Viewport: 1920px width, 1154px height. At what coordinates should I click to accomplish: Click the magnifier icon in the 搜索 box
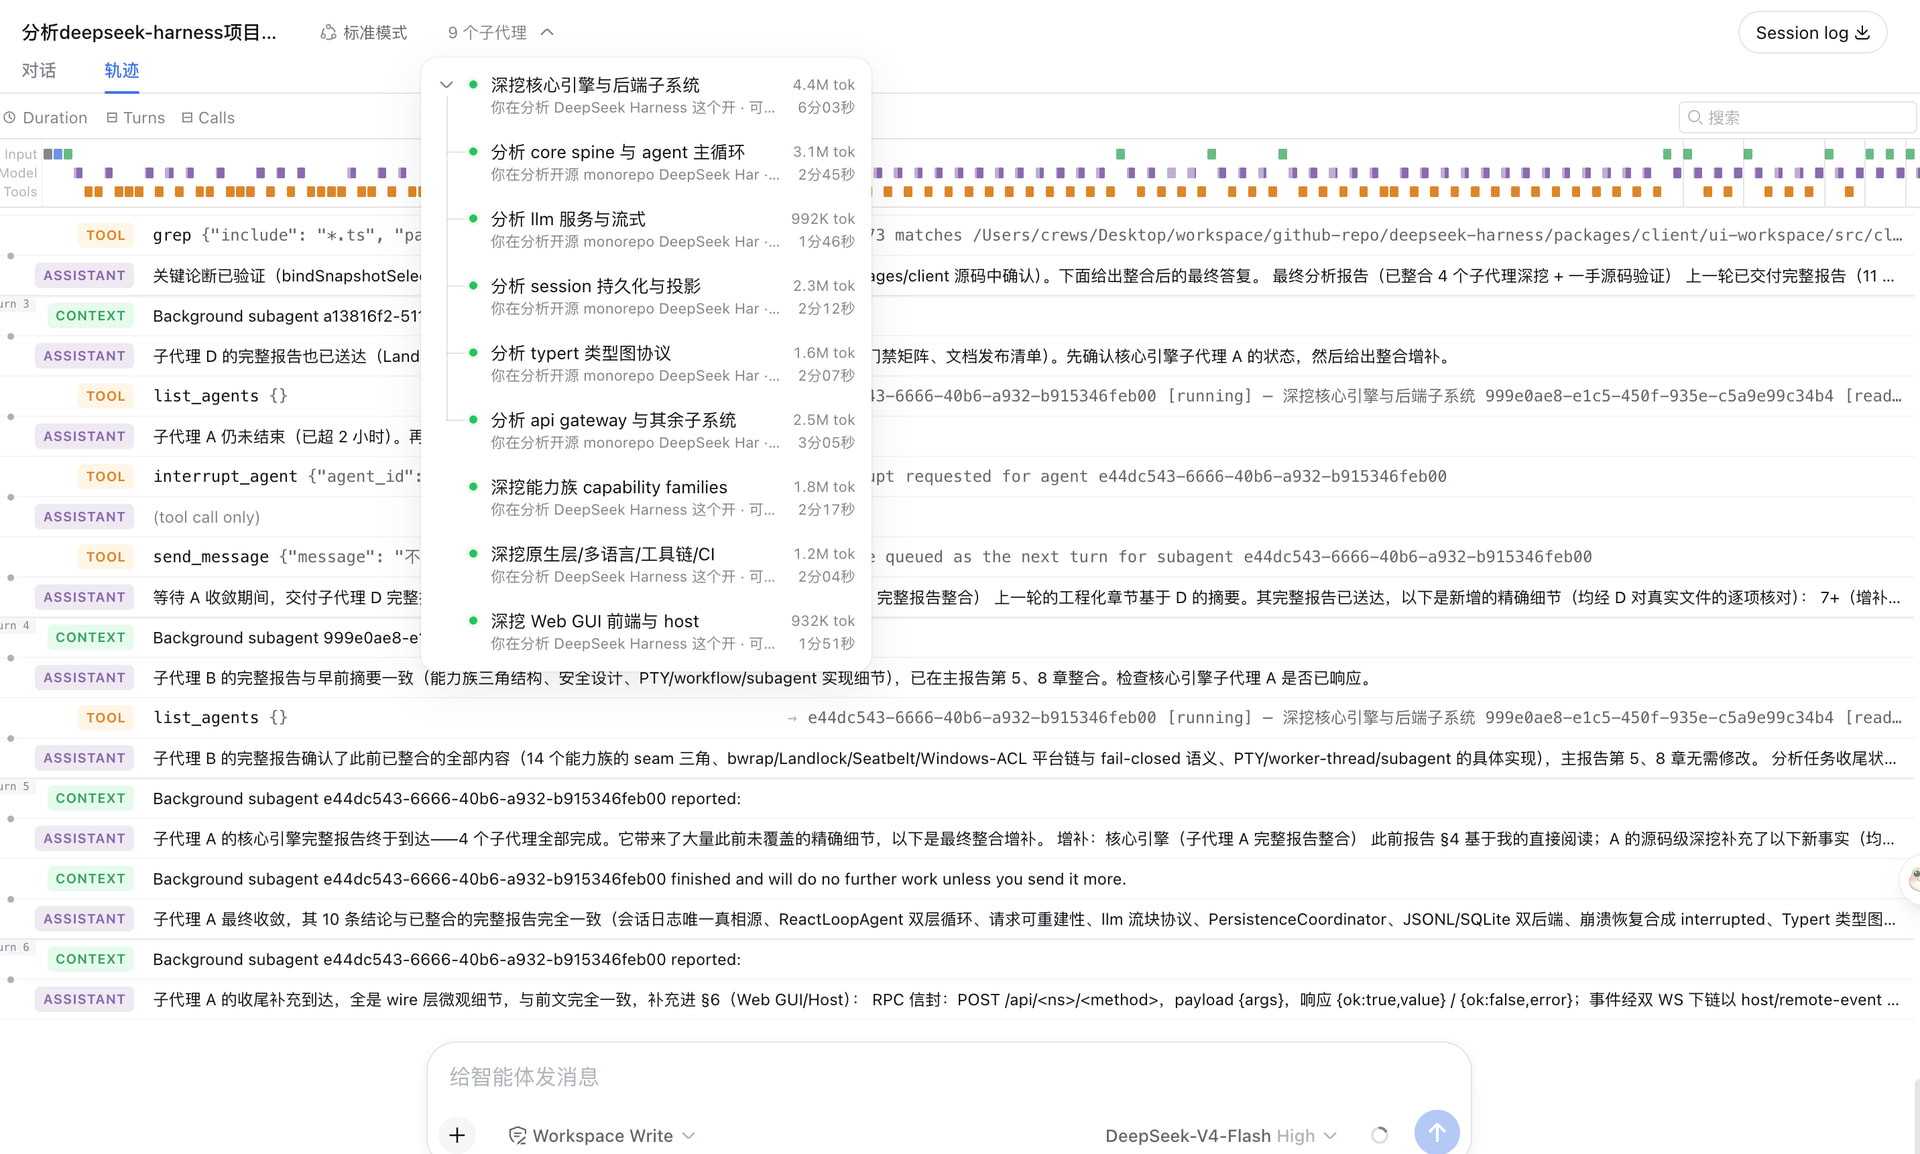click(x=1695, y=117)
